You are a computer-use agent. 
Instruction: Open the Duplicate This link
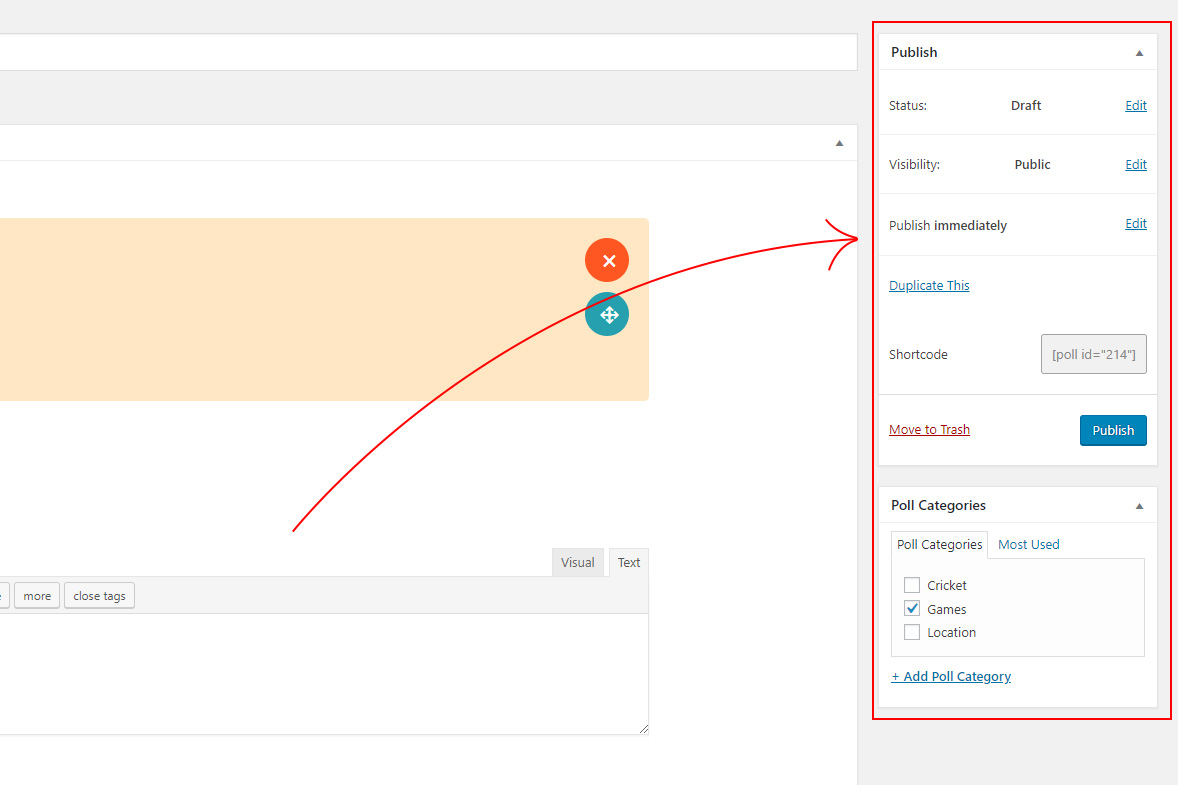coord(929,285)
